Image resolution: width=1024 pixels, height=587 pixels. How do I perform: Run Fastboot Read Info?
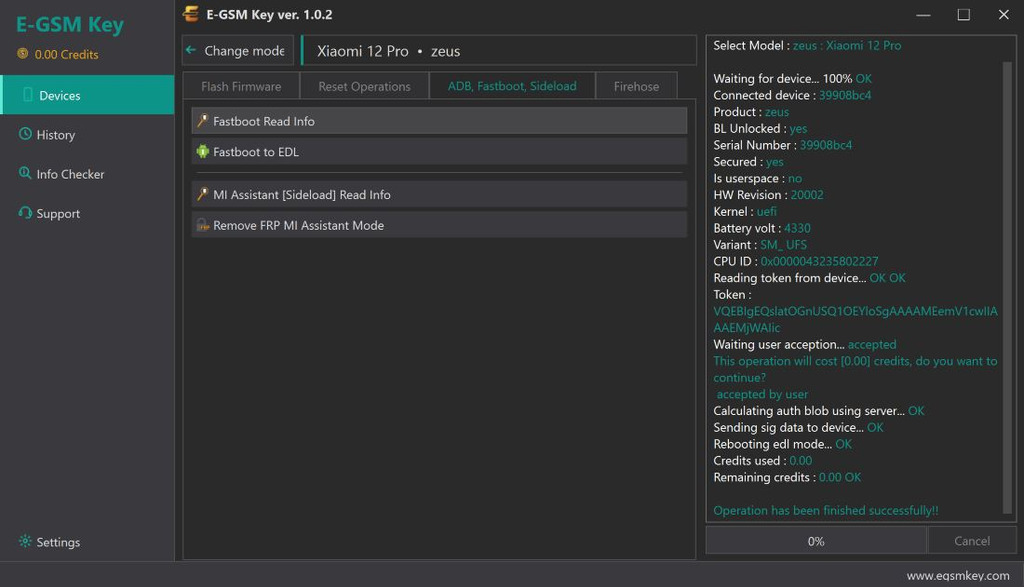pos(439,121)
